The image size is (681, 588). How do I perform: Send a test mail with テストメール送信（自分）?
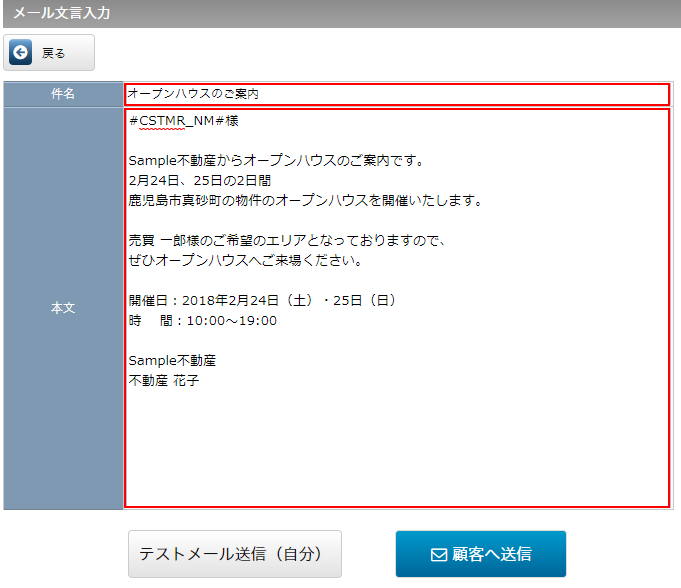coord(234,554)
